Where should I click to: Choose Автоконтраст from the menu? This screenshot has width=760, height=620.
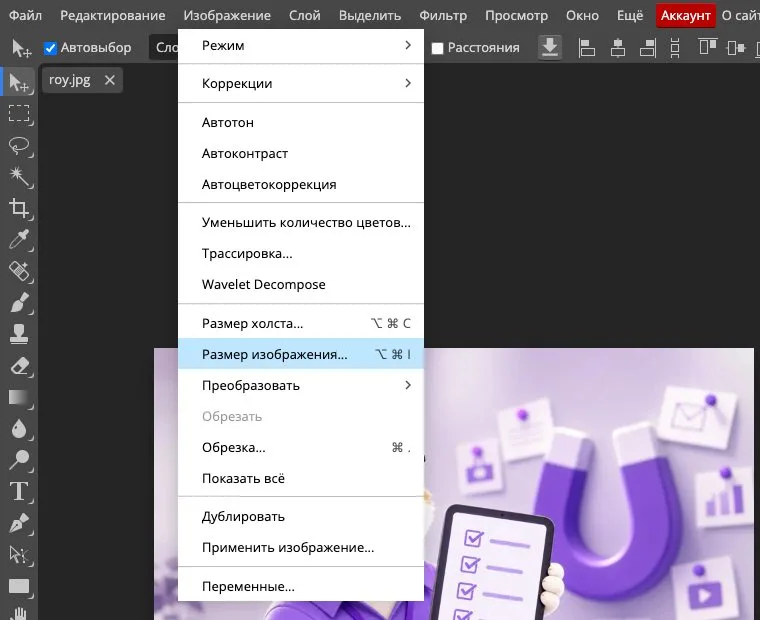coord(301,154)
